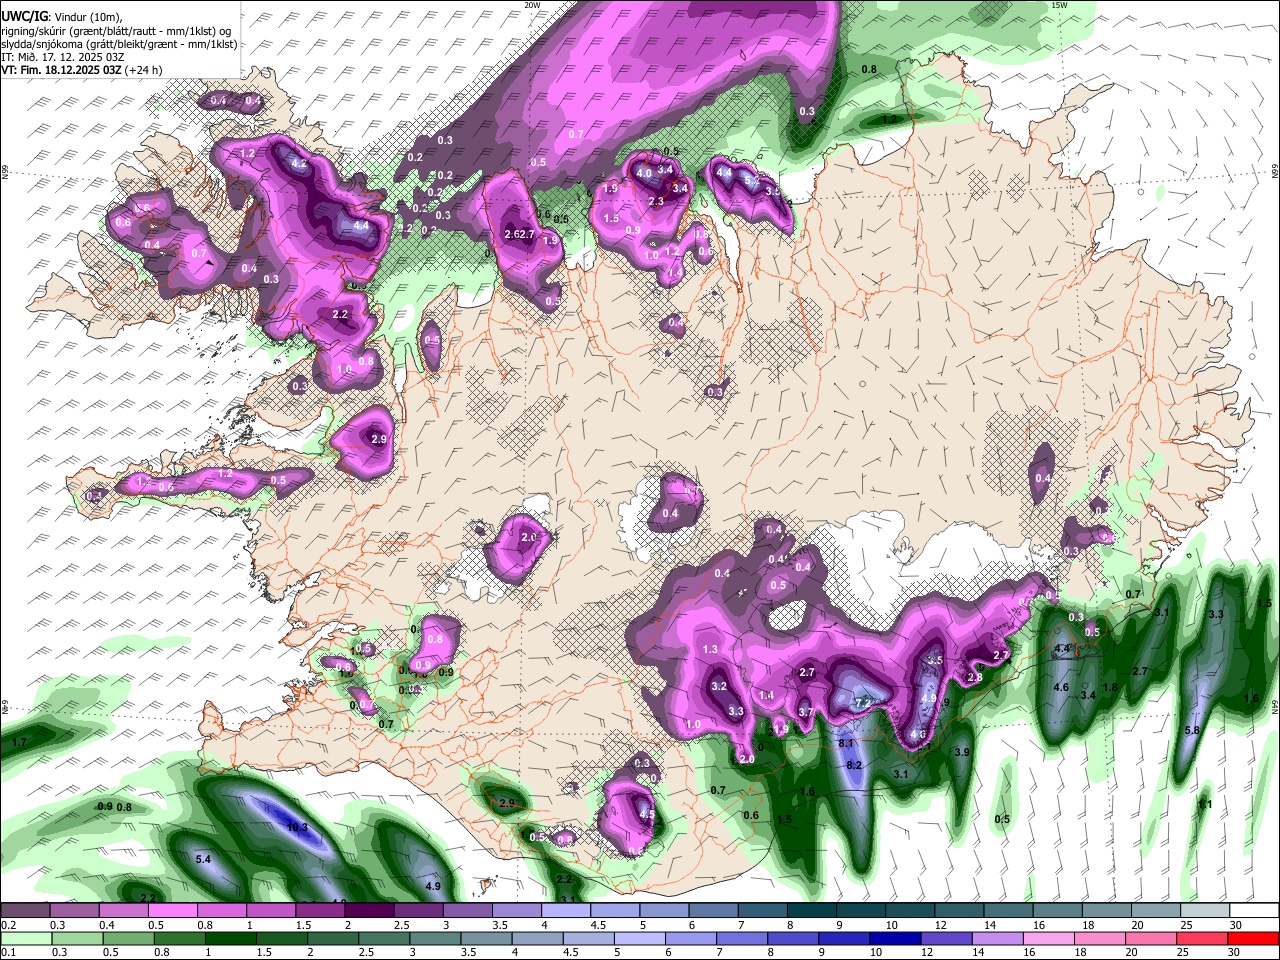The width and height of the screenshot is (1280, 960).
Task: Click the "IT: Mið. 17. 12. 2025 03Z" line
Action: click(62, 57)
